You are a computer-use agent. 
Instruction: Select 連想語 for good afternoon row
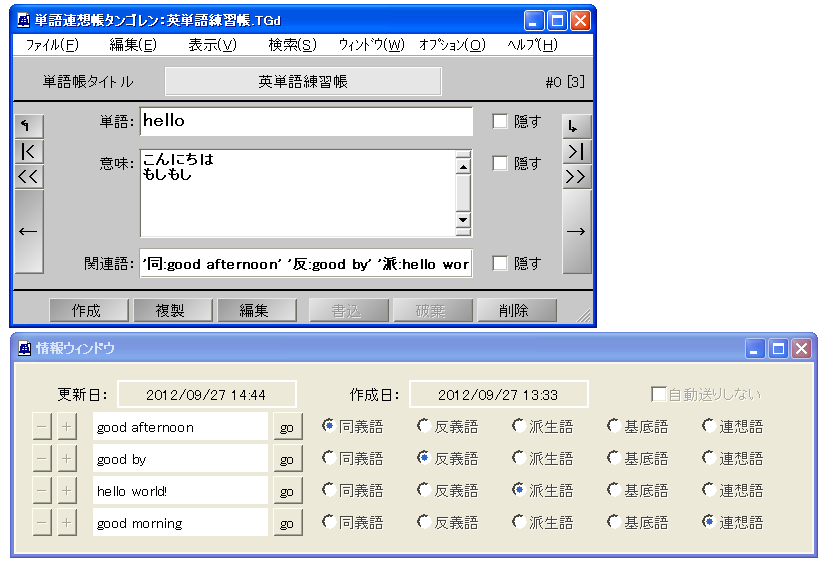pos(710,426)
